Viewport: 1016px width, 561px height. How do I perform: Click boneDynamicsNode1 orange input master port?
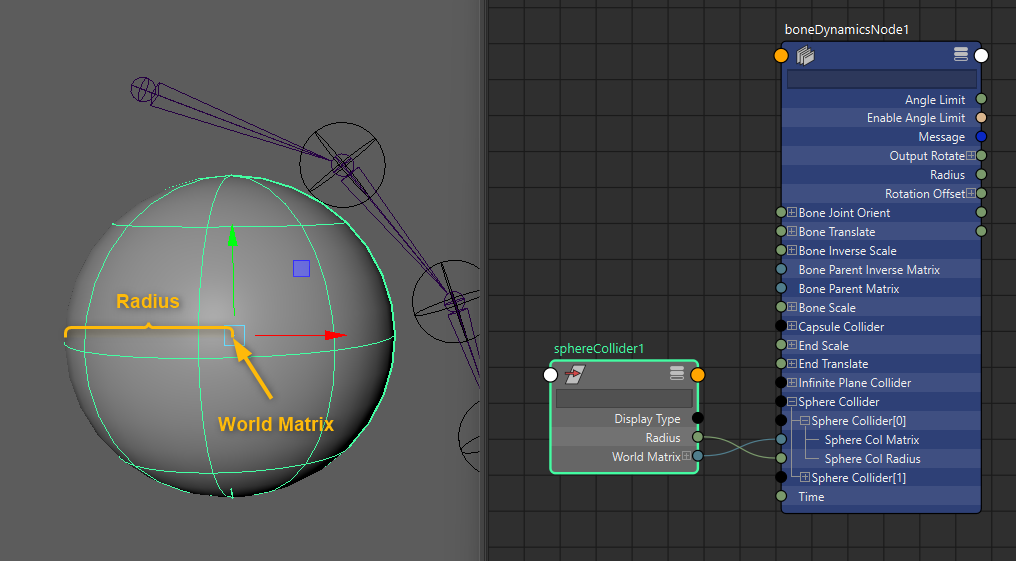(781, 56)
